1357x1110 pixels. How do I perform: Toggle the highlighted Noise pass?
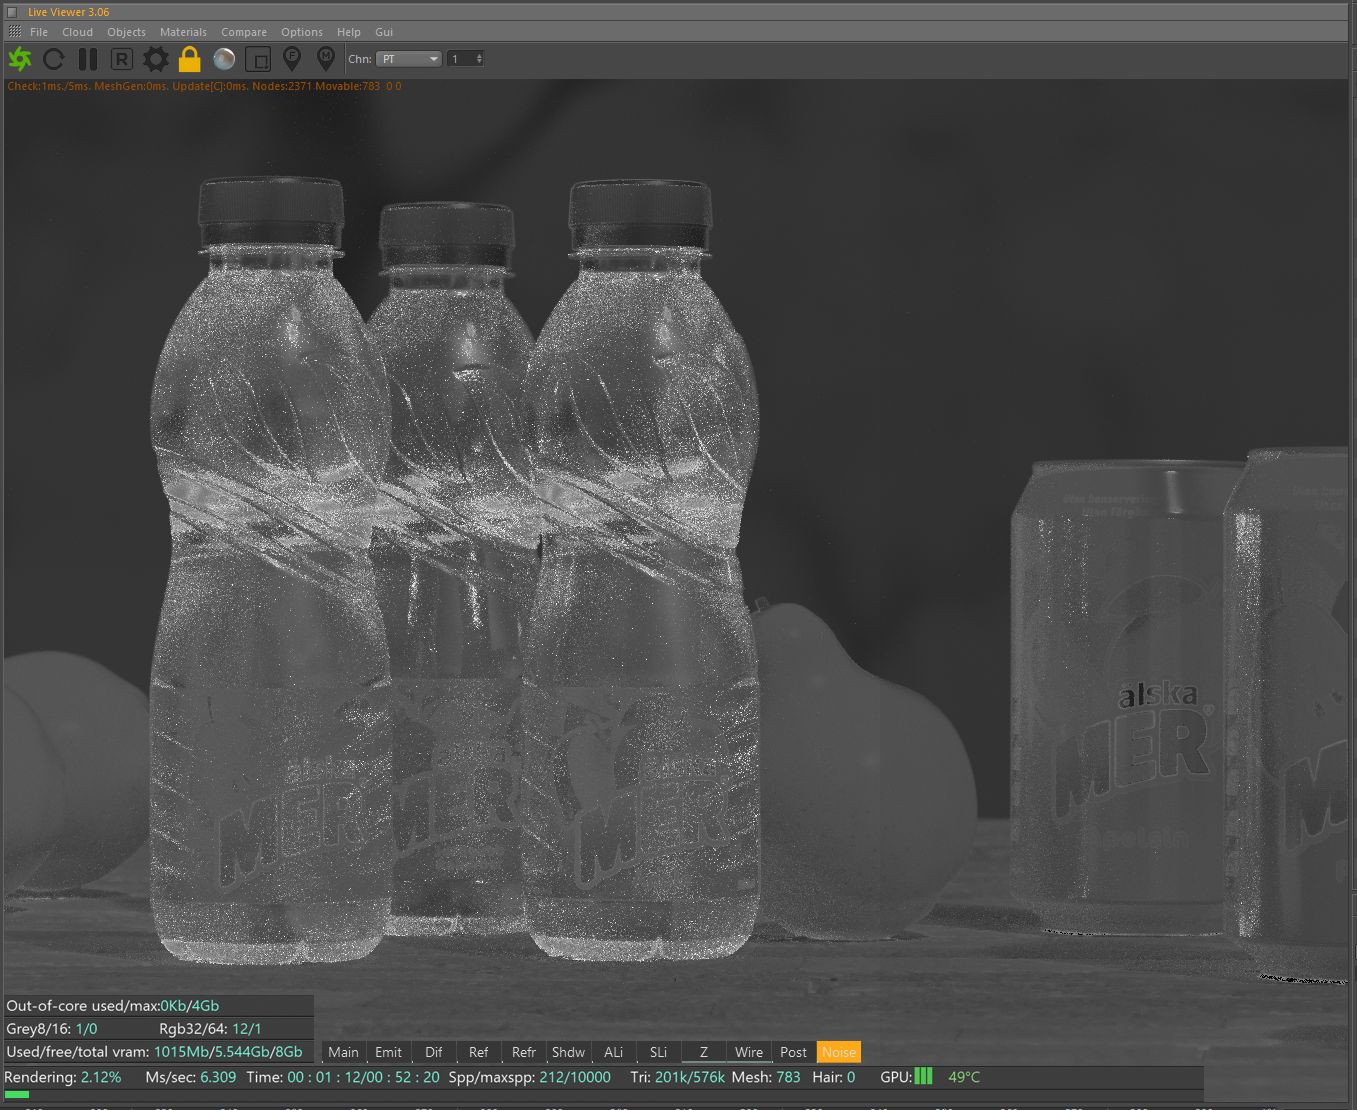838,1052
